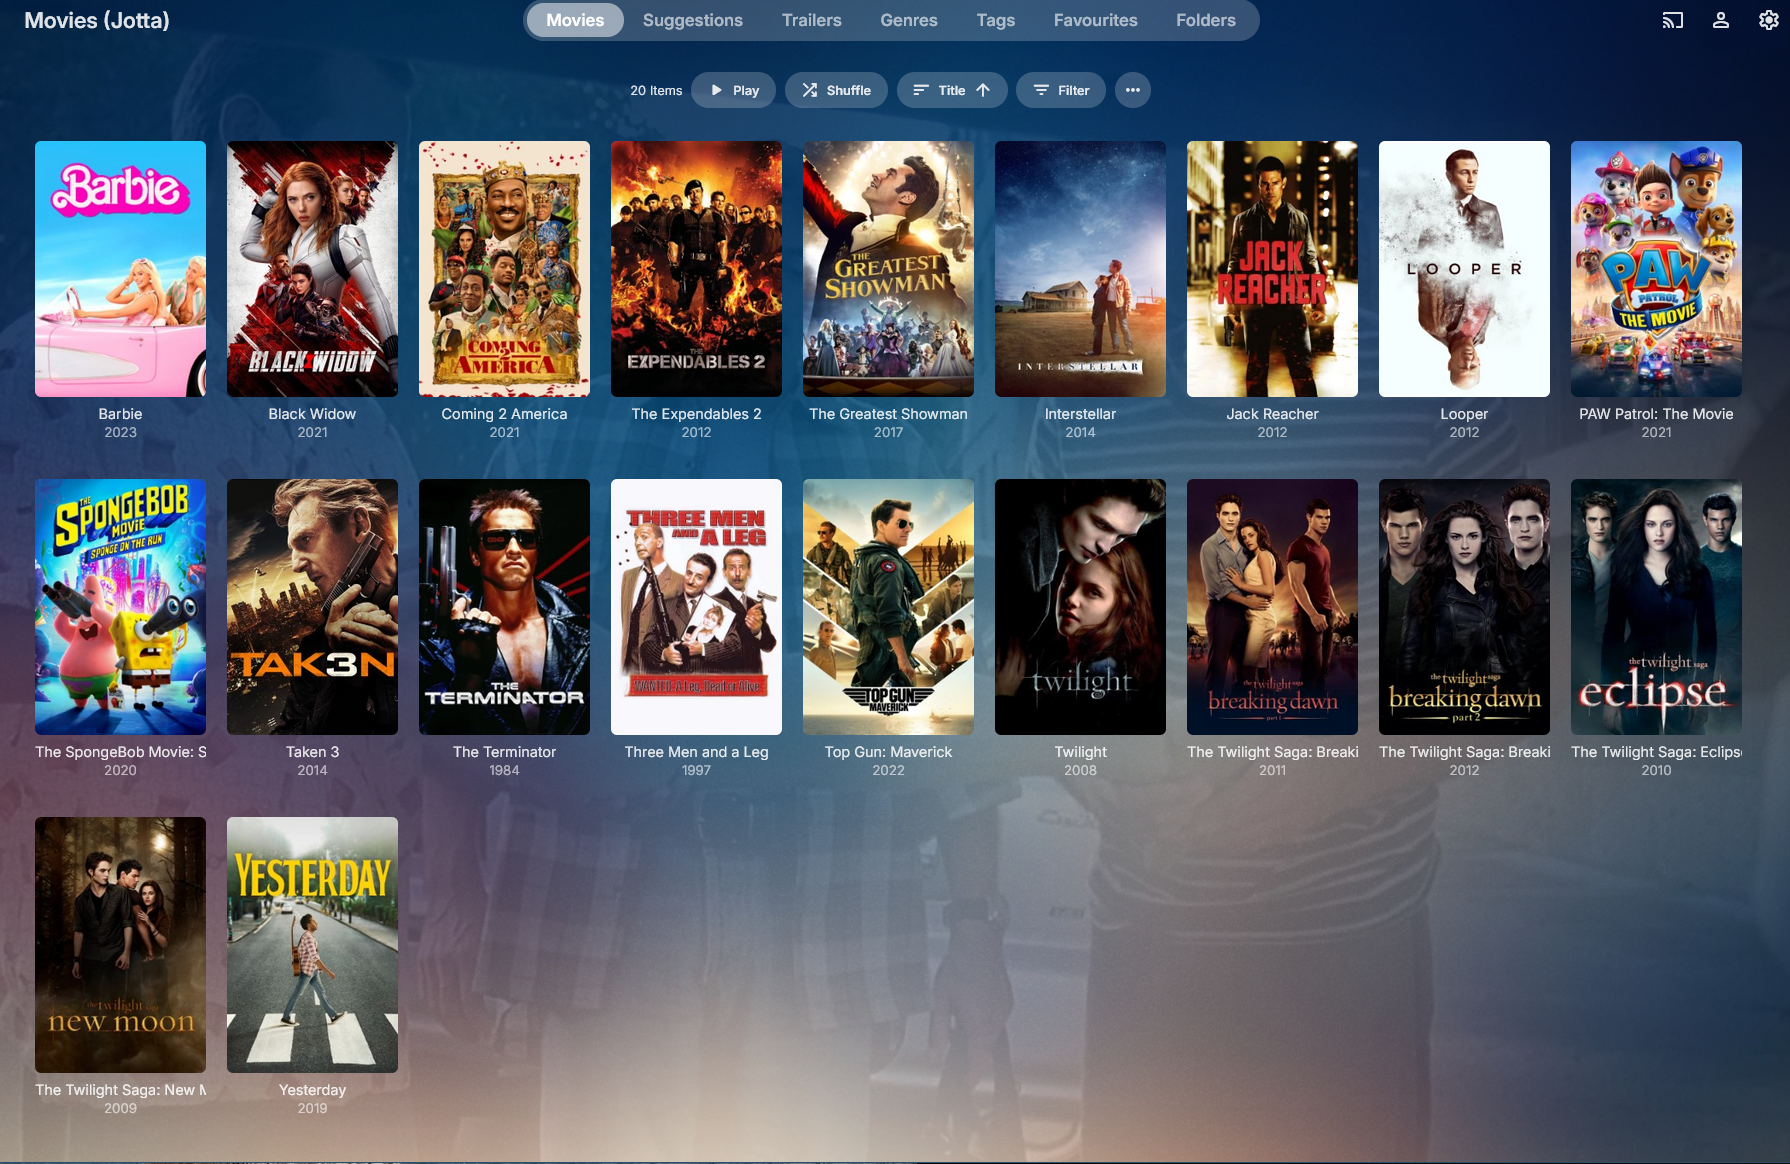The height and width of the screenshot is (1164, 1790).
Task: Click the Yesterday movie title link
Action: [x=312, y=1090]
